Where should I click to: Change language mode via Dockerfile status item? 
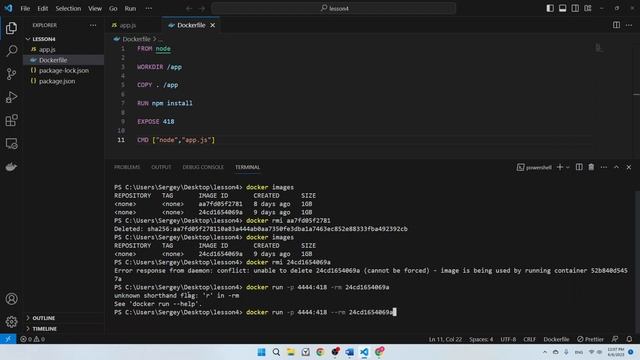(556, 339)
